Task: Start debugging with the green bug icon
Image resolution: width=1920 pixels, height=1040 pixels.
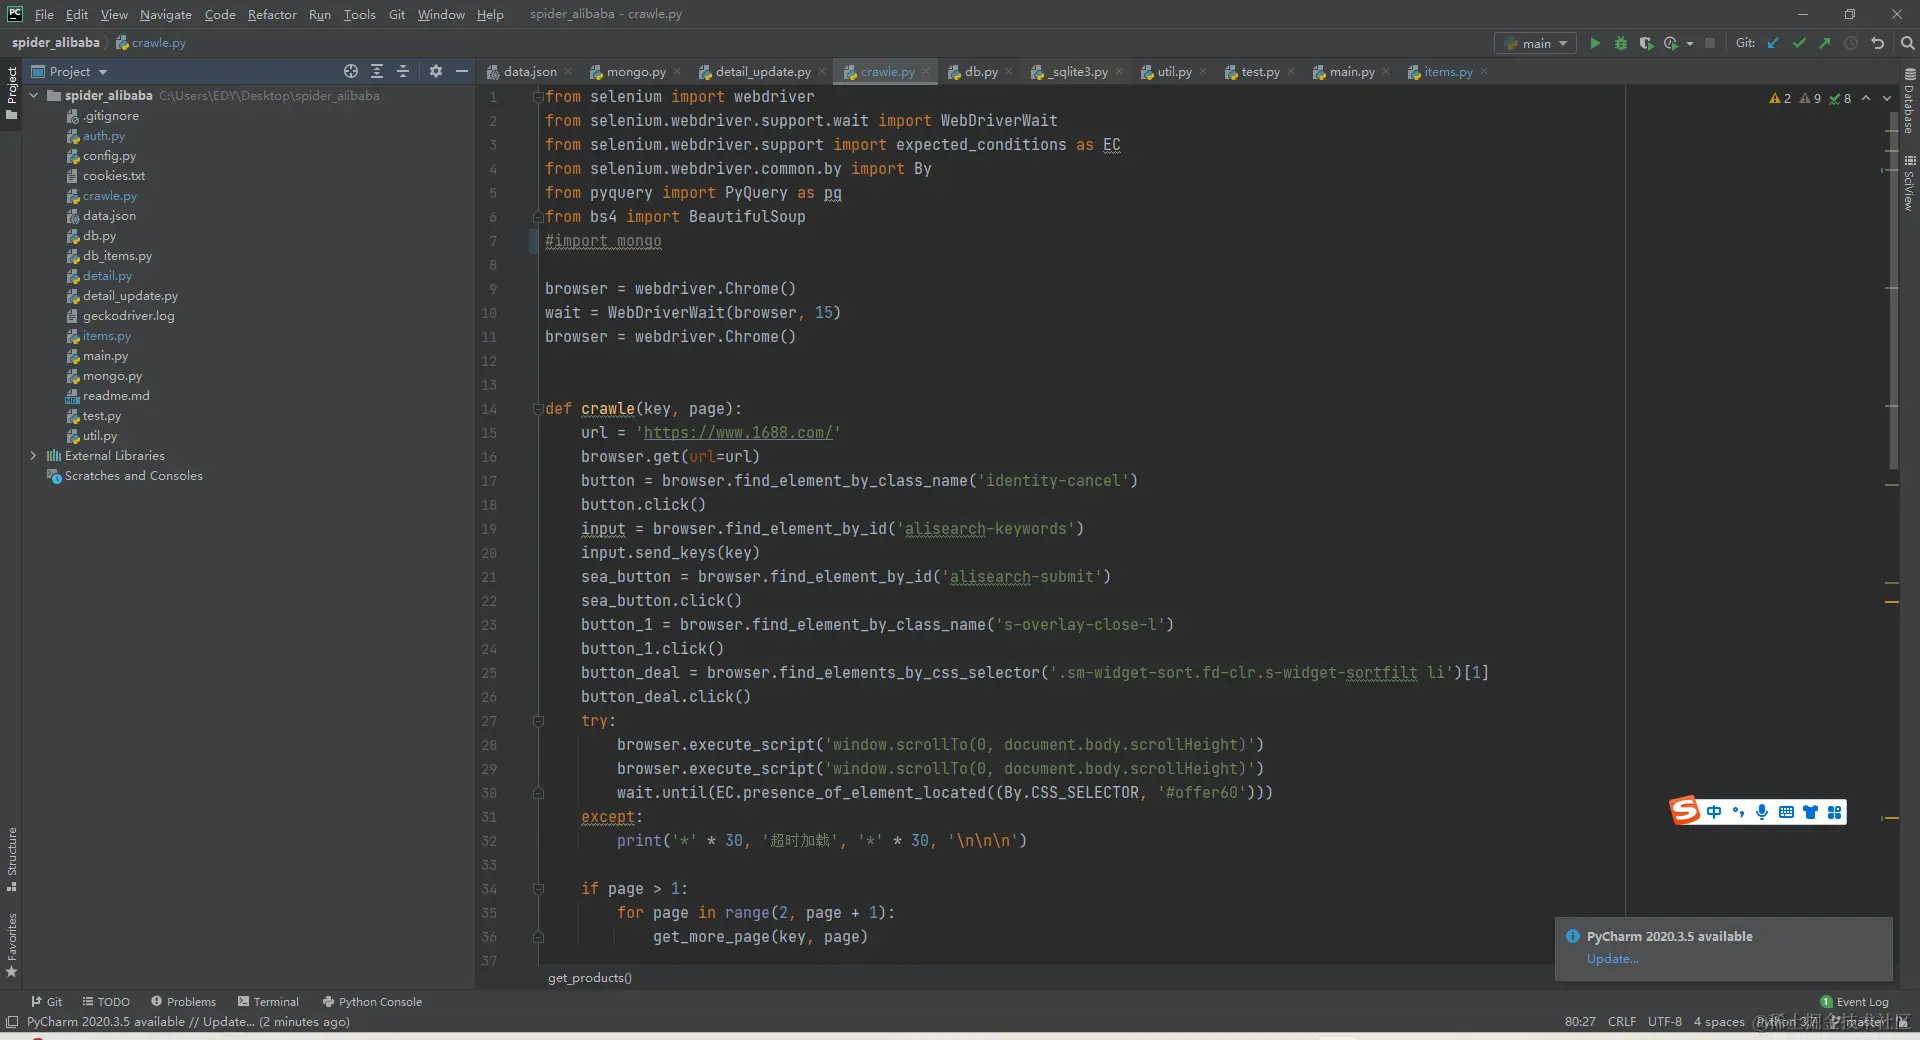Action: tap(1621, 43)
